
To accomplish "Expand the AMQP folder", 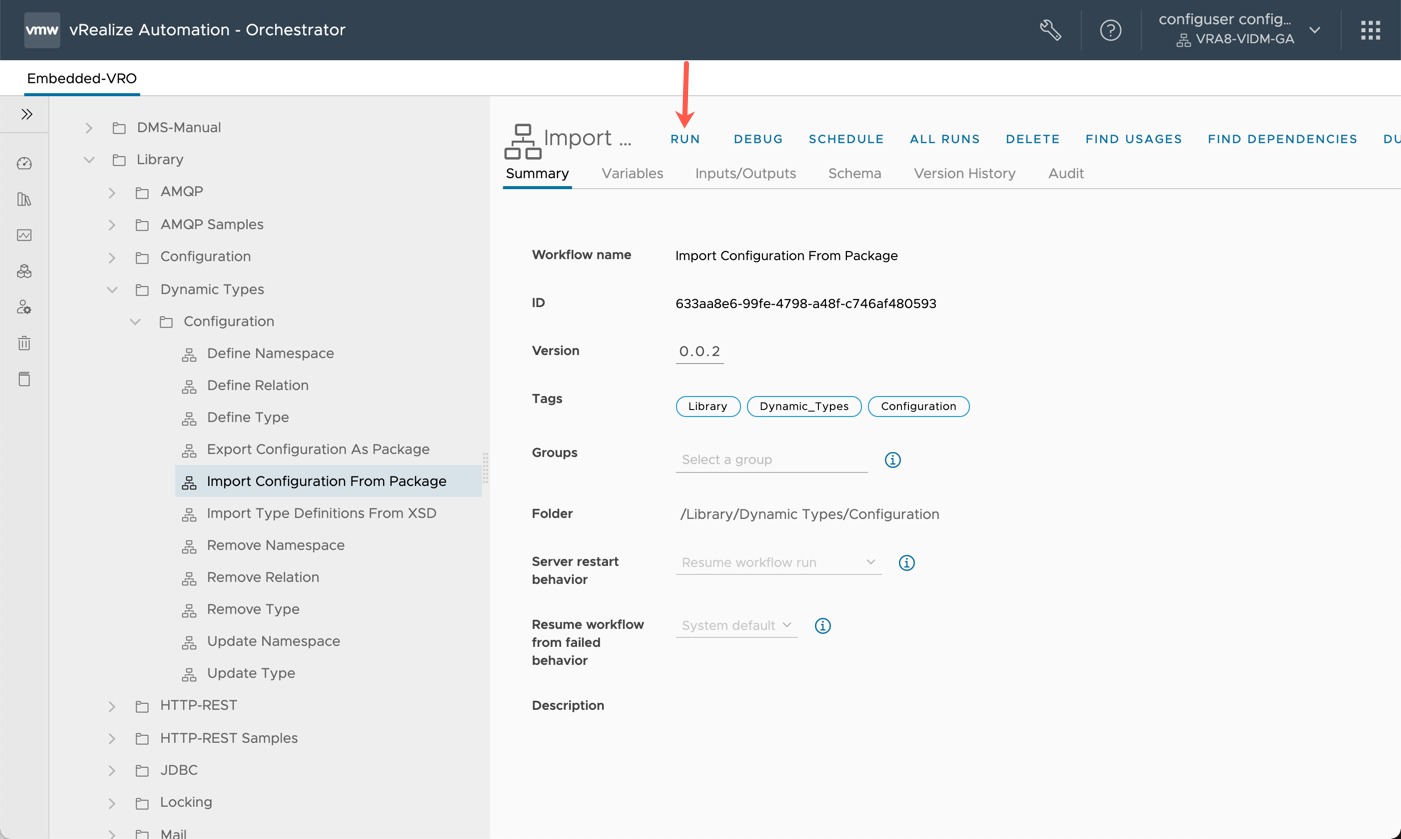I will [112, 192].
